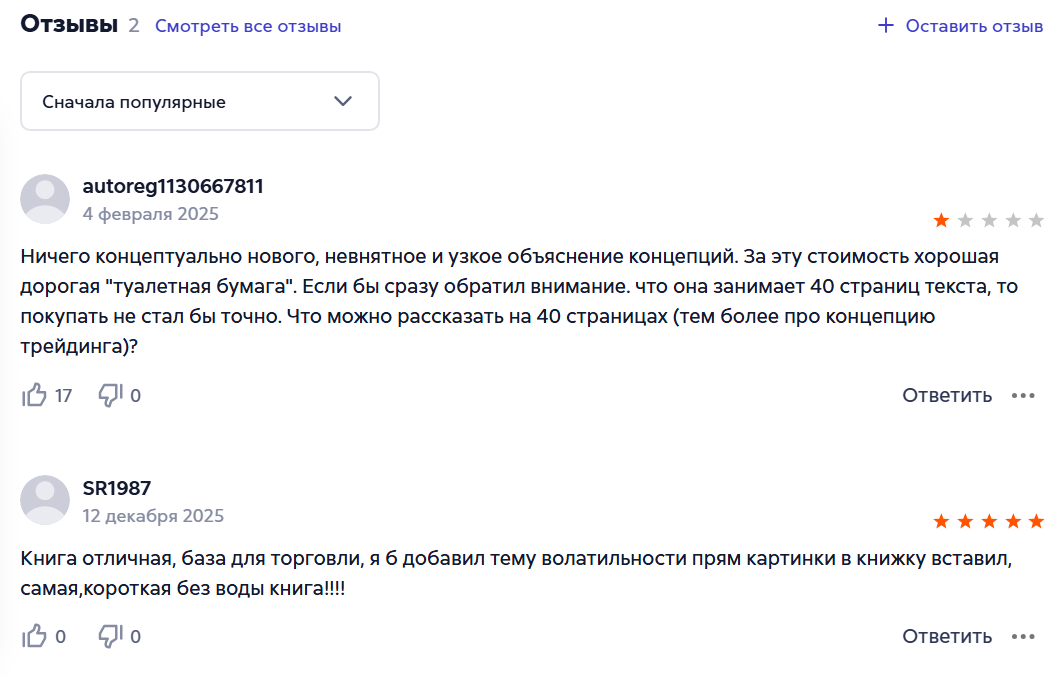The width and height of the screenshot is (1060, 678).
Task: Click Оставить отзыв to write review
Action: click(x=974, y=26)
